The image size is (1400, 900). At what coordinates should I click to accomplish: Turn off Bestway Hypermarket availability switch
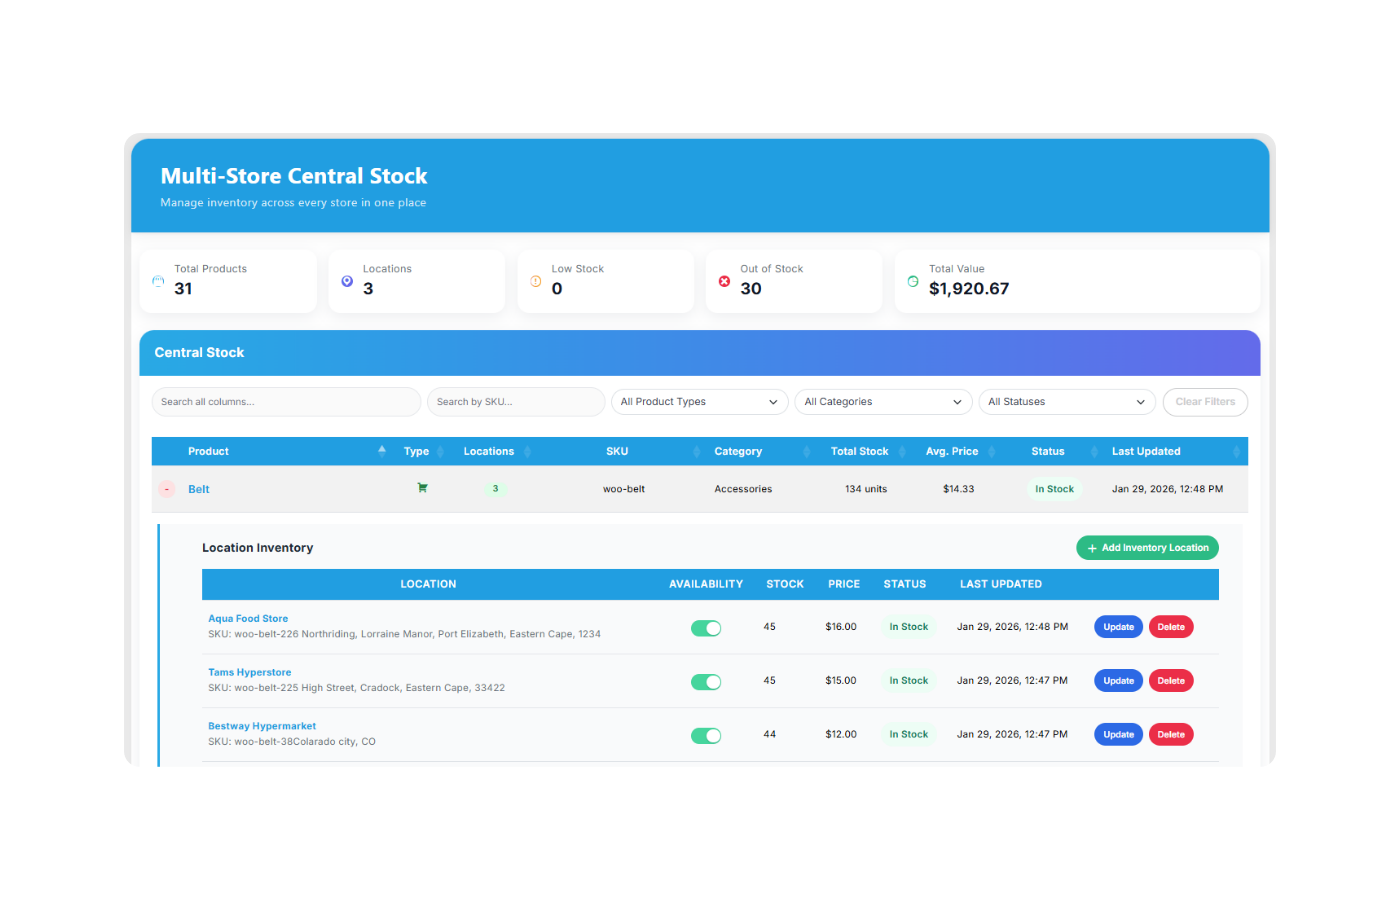tap(706, 734)
